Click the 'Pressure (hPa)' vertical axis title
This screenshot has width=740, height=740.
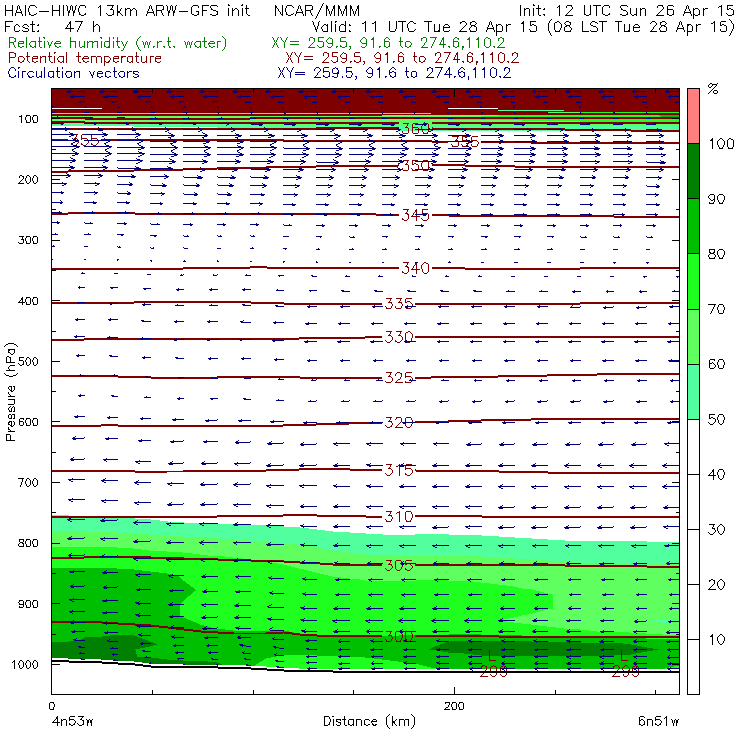pyautogui.click(x=10, y=392)
